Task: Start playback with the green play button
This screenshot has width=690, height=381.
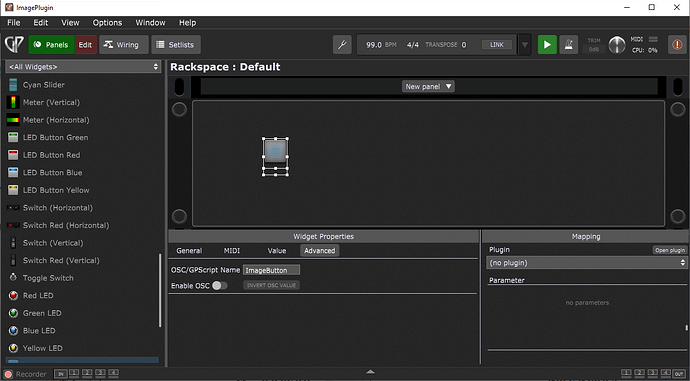Action: [x=547, y=45]
